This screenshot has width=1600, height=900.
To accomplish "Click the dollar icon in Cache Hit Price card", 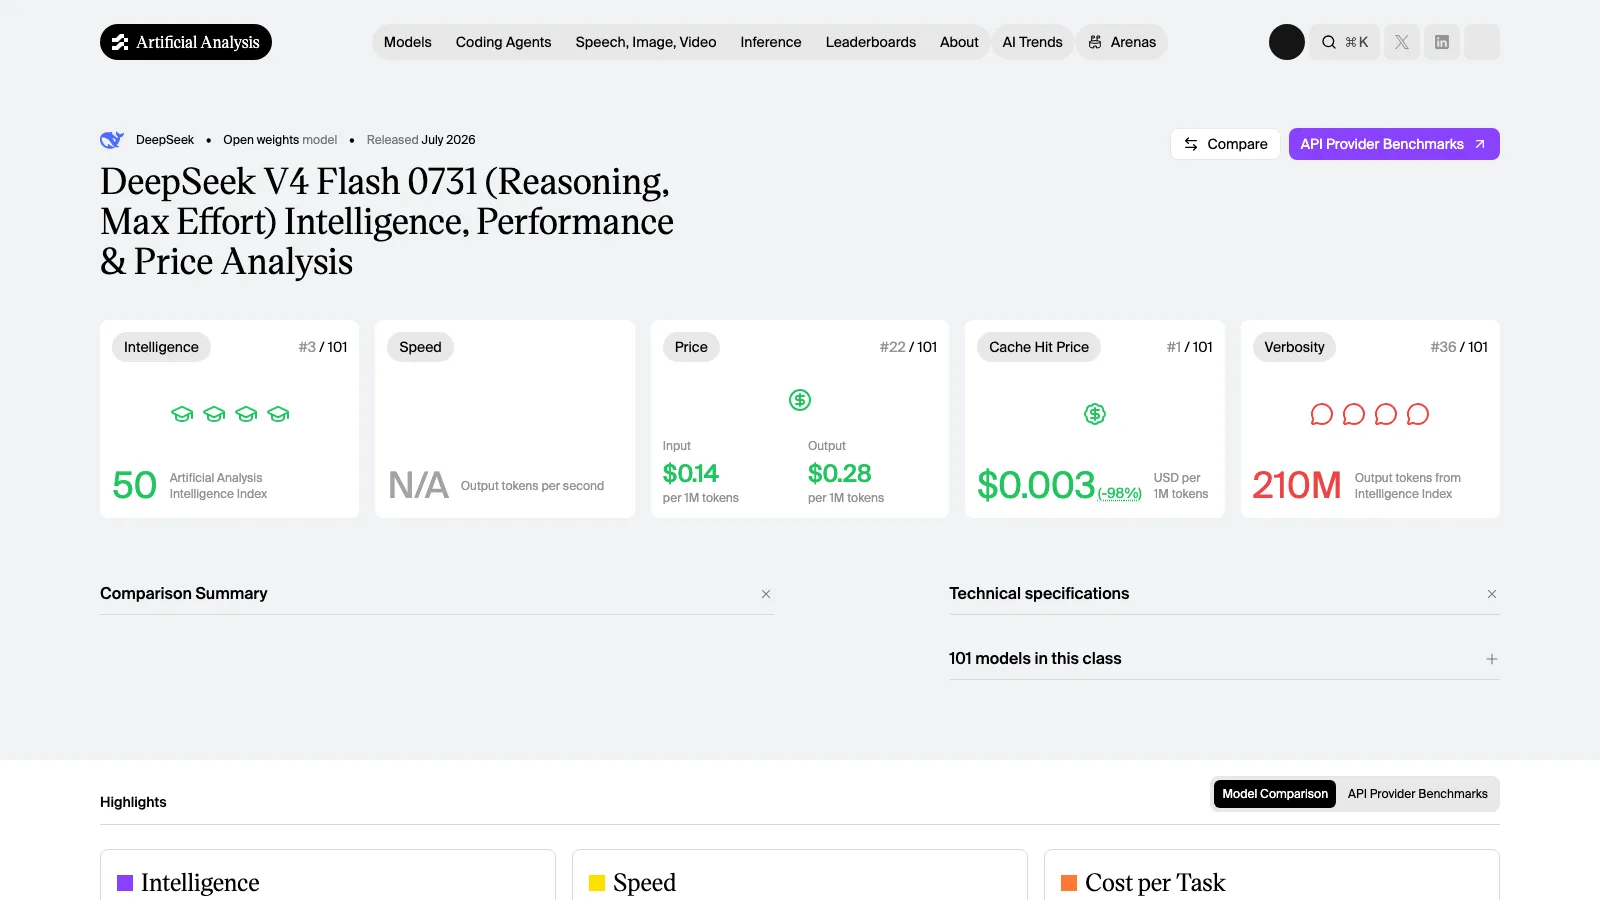I will point(1095,414).
